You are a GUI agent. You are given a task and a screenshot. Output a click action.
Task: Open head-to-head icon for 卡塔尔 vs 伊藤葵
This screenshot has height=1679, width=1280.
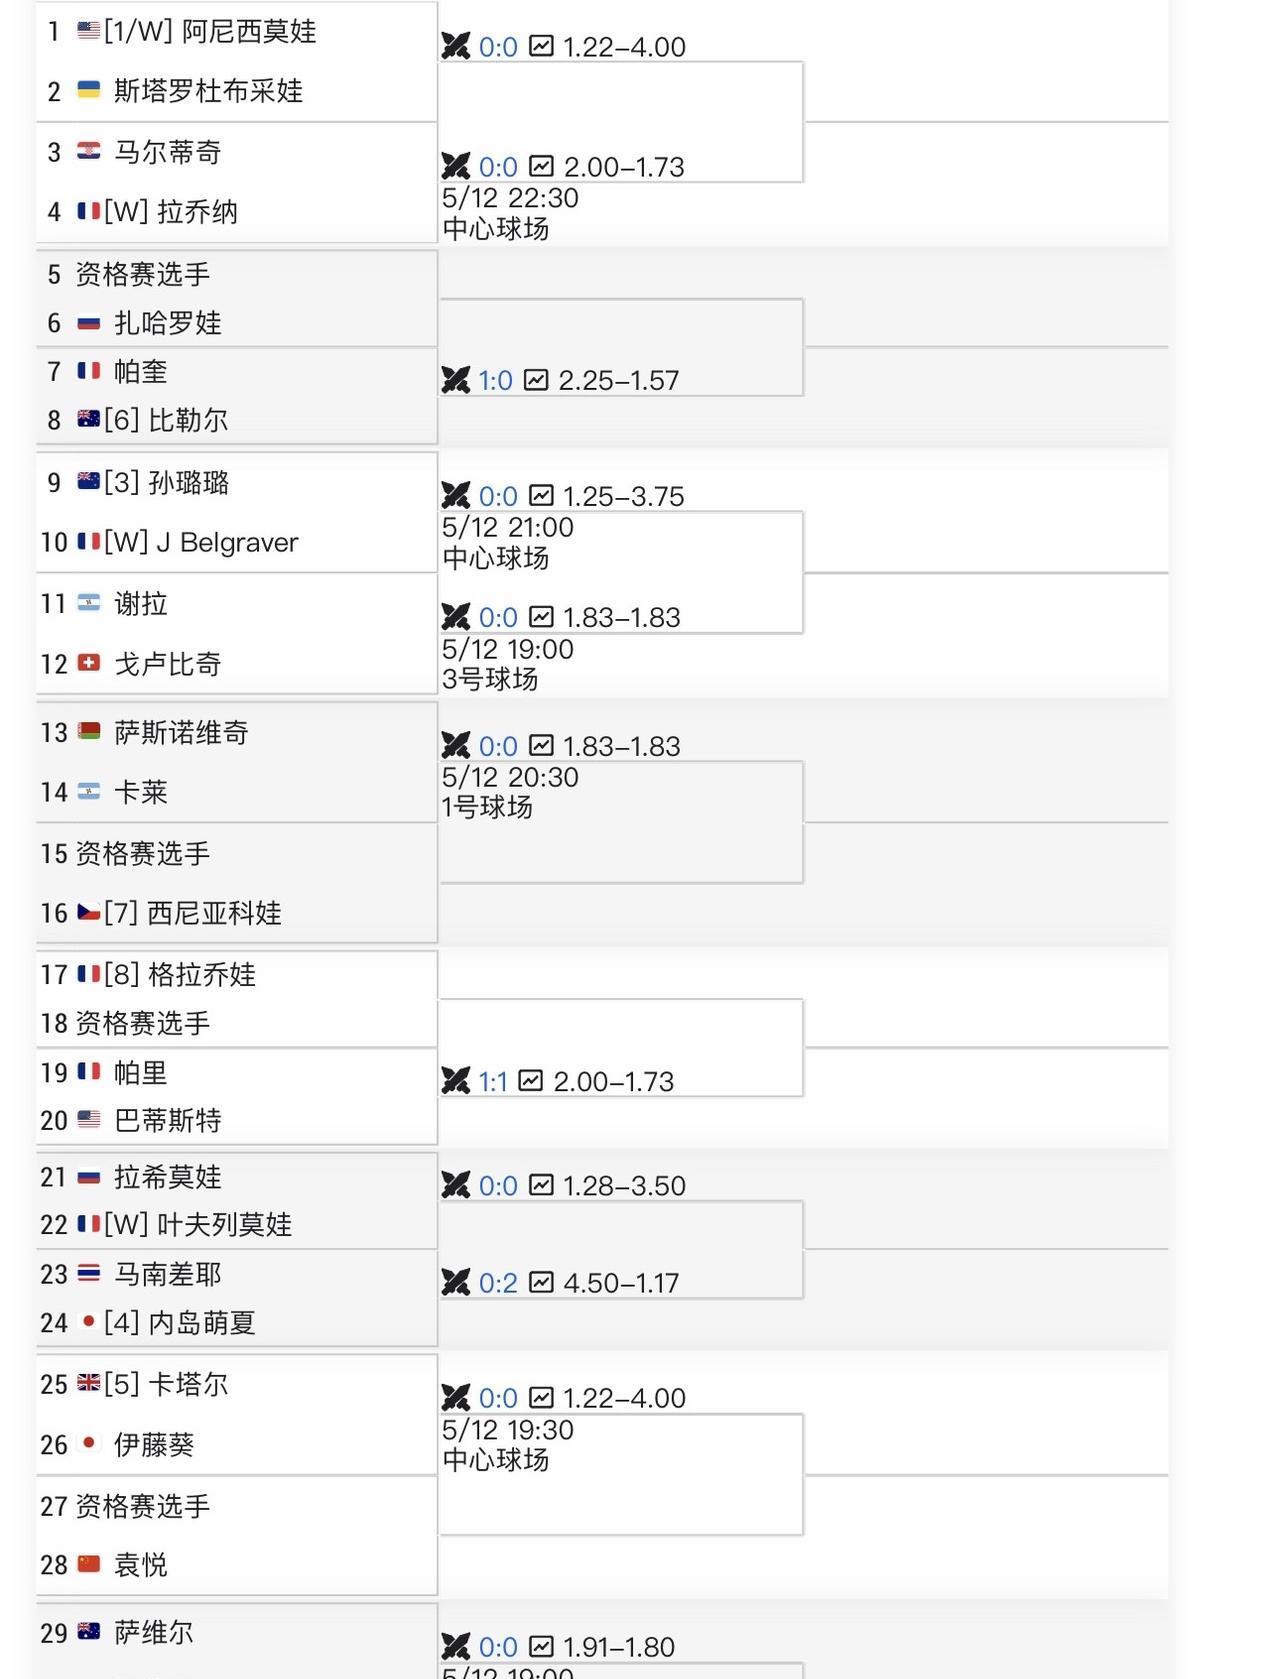[x=455, y=1397]
